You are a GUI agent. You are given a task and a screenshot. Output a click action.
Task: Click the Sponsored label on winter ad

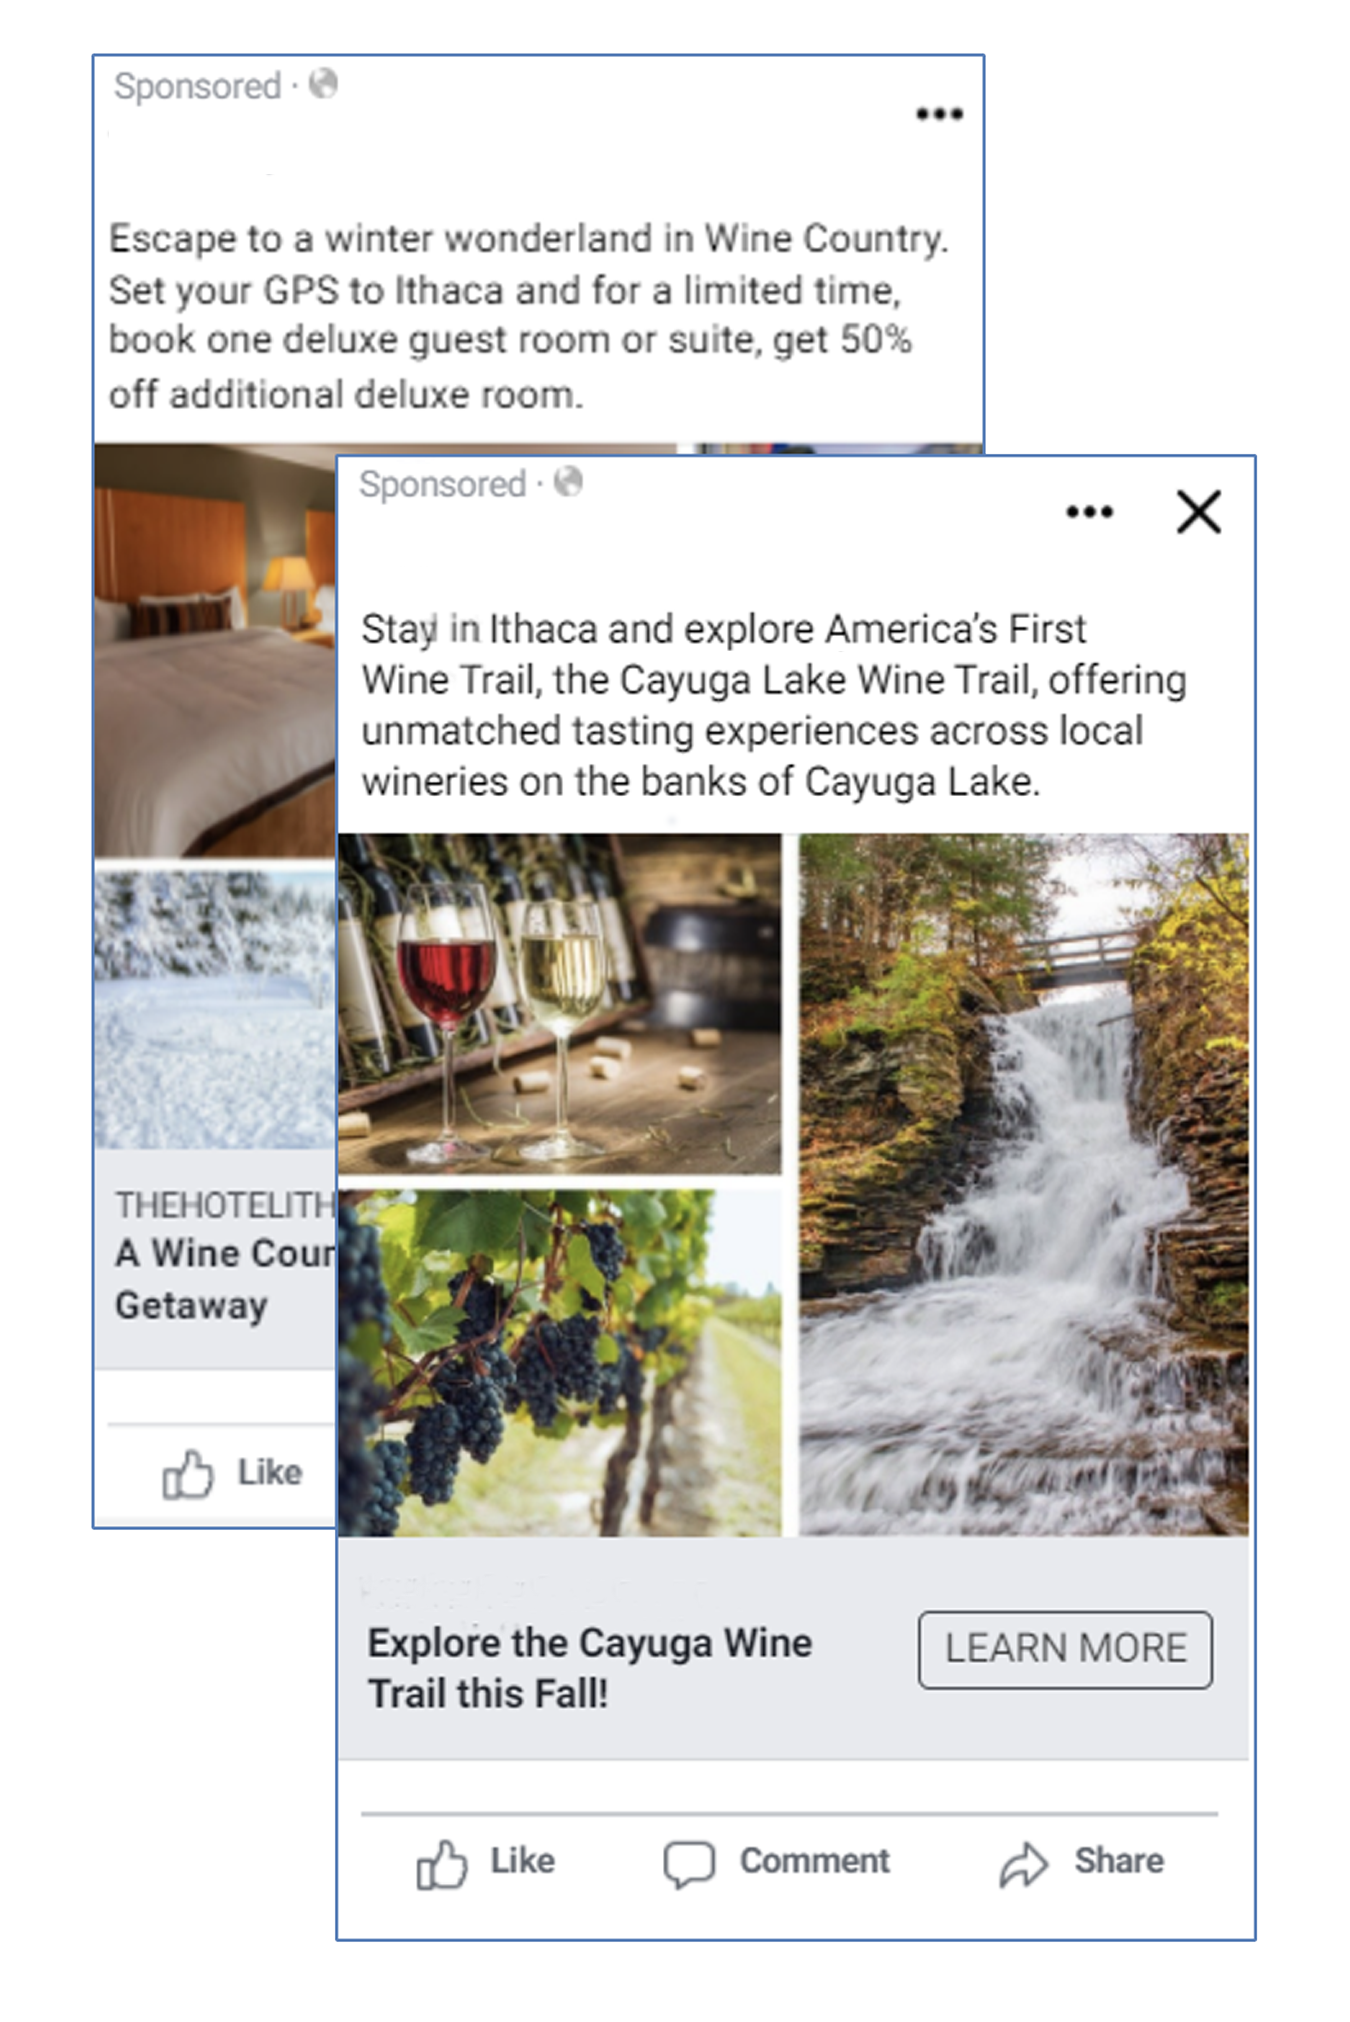[197, 87]
